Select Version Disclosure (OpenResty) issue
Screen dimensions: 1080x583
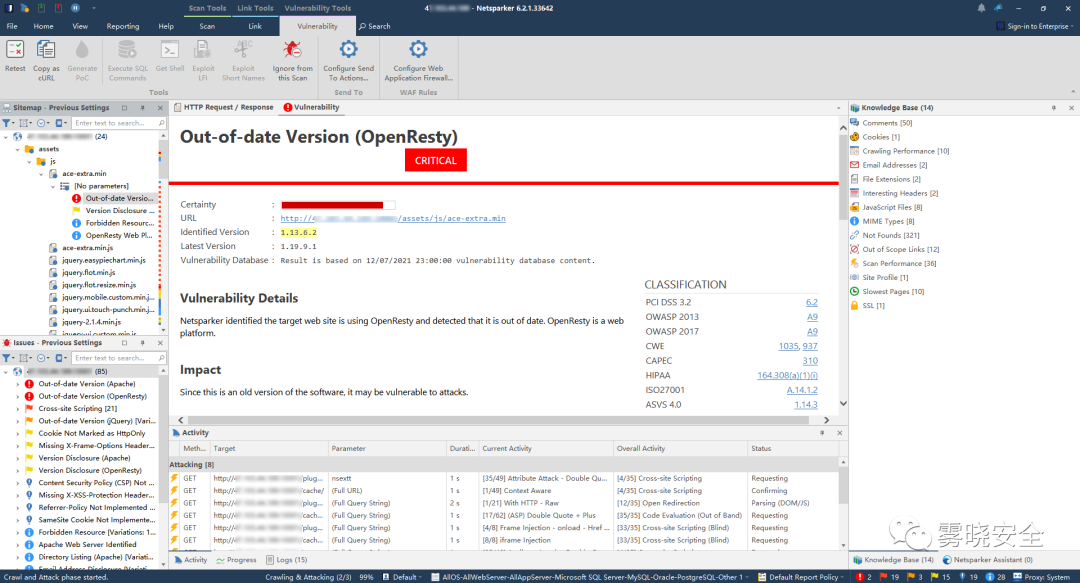click(x=90, y=470)
